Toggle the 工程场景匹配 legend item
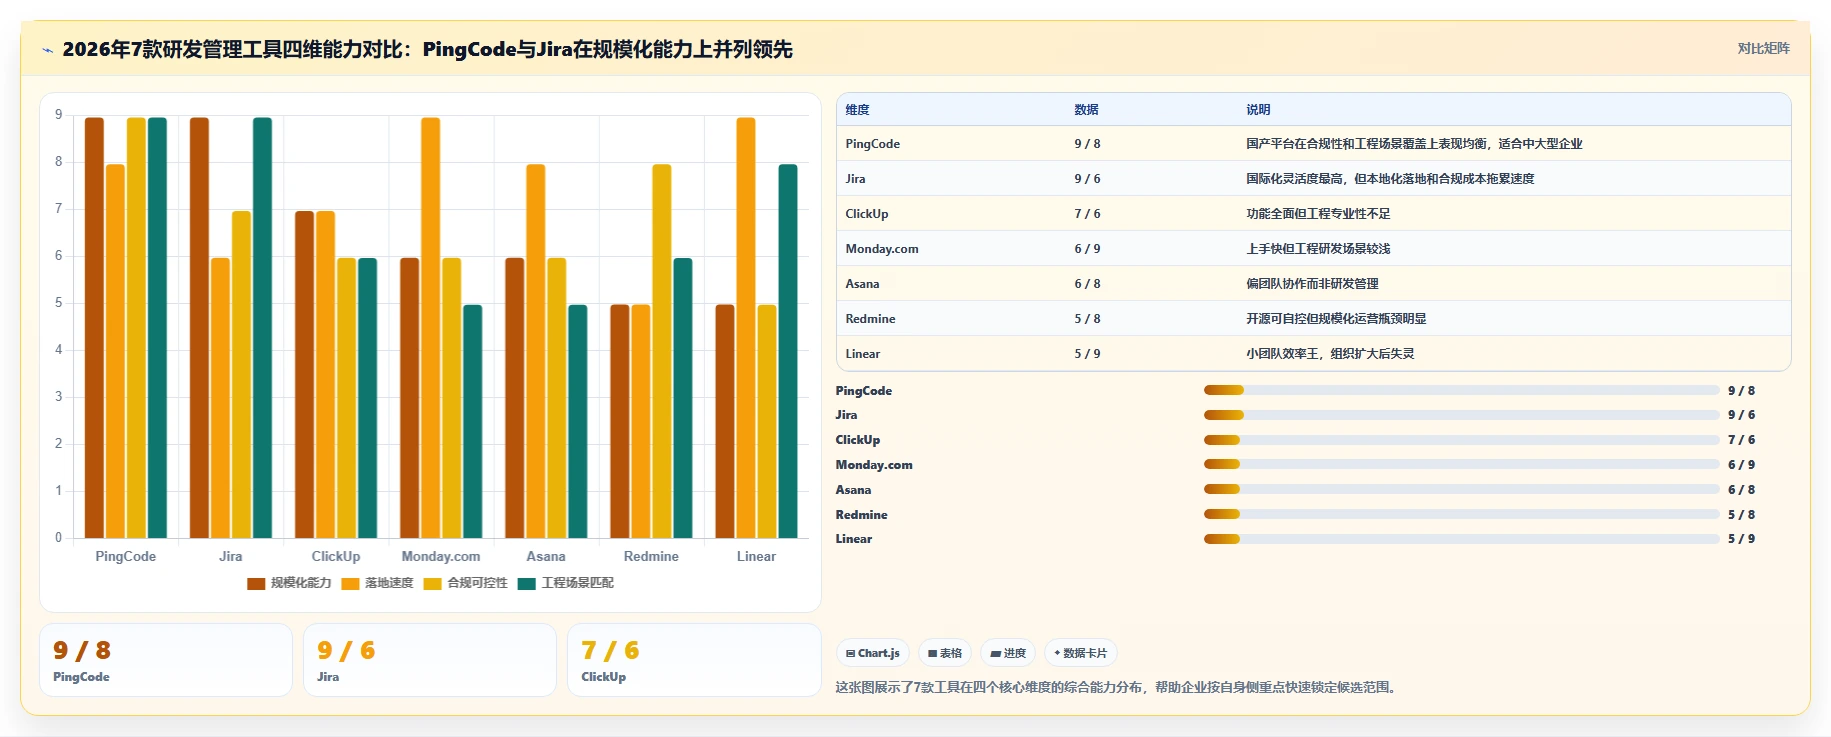The image size is (1831, 737). (565, 583)
